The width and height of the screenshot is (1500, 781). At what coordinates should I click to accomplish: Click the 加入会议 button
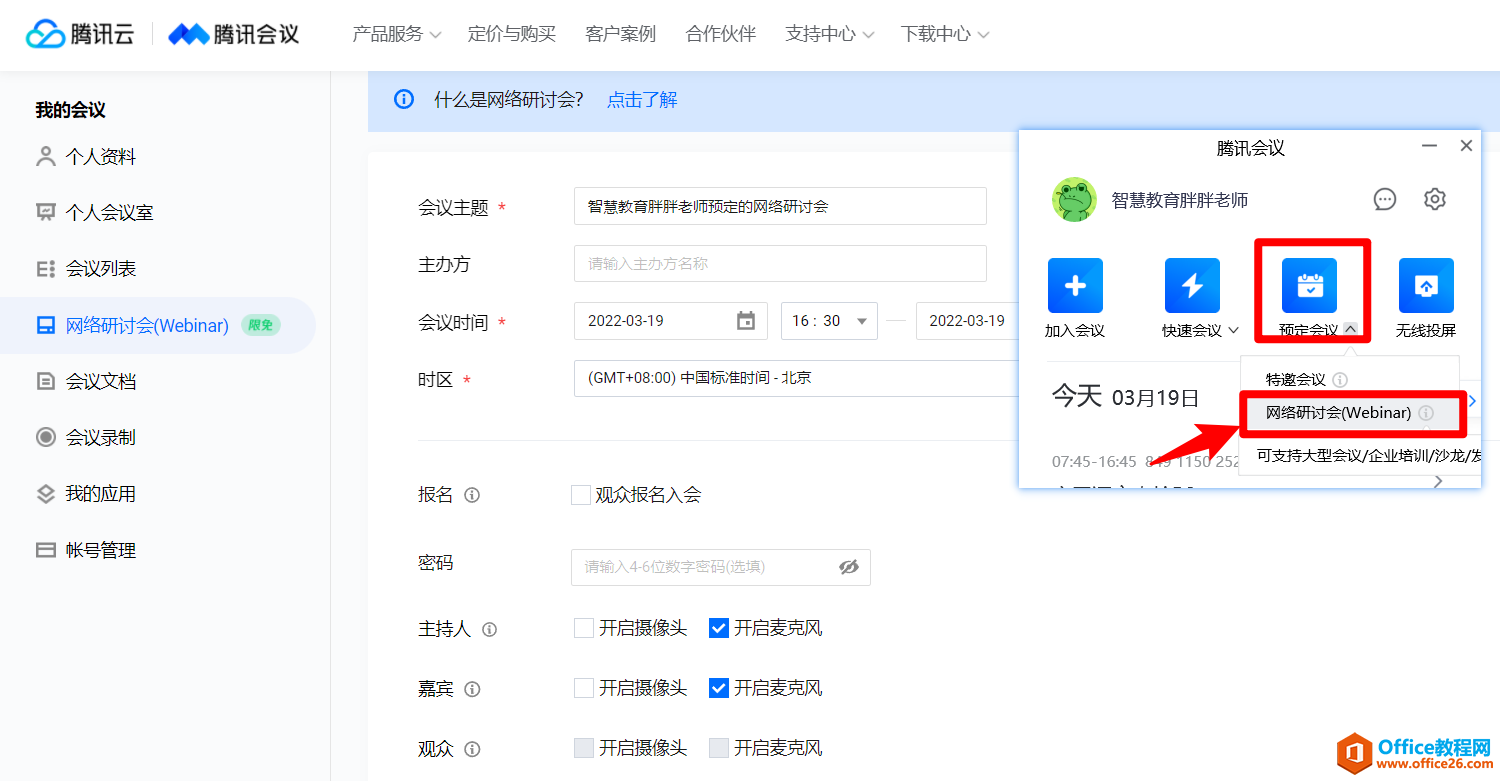coord(1075,286)
